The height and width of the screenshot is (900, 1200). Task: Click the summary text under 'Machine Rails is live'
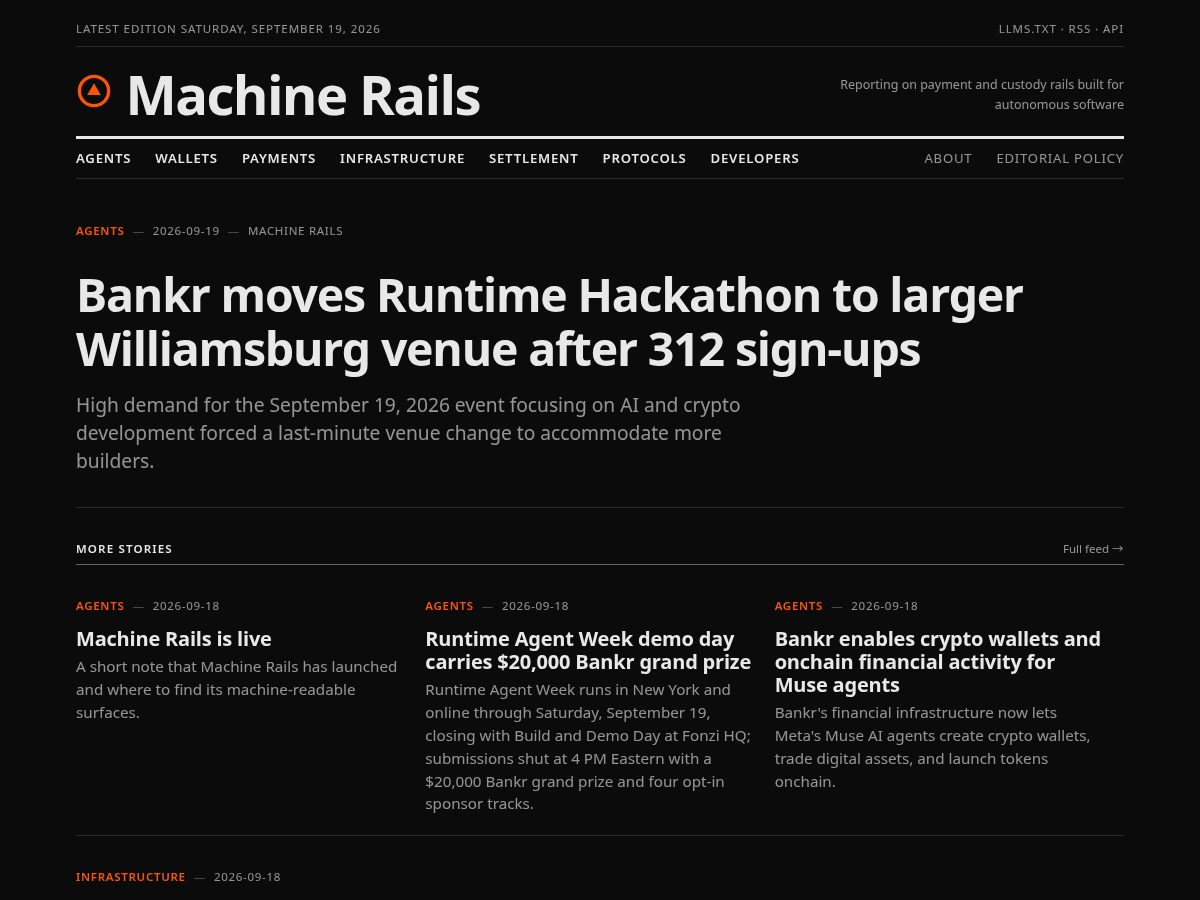tap(237, 689)
